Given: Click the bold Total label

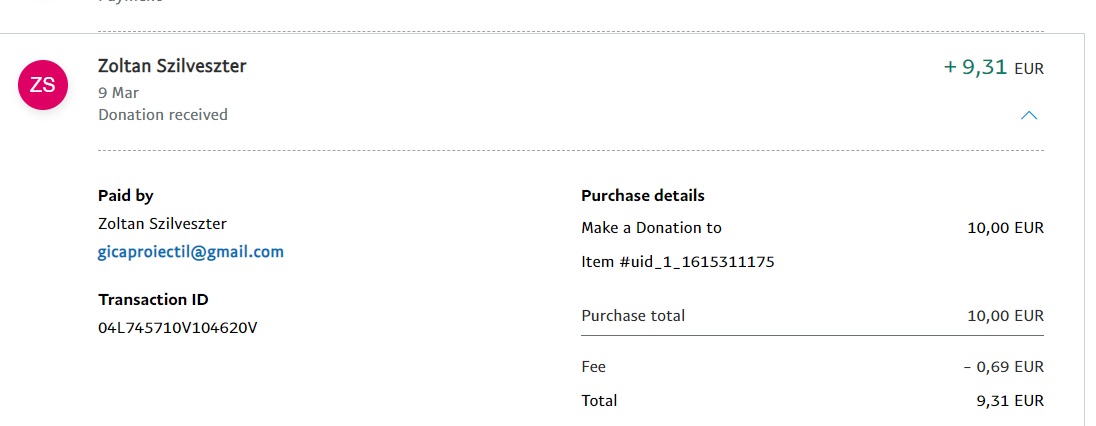Looking at the screenshot, I should coord(599,401).
